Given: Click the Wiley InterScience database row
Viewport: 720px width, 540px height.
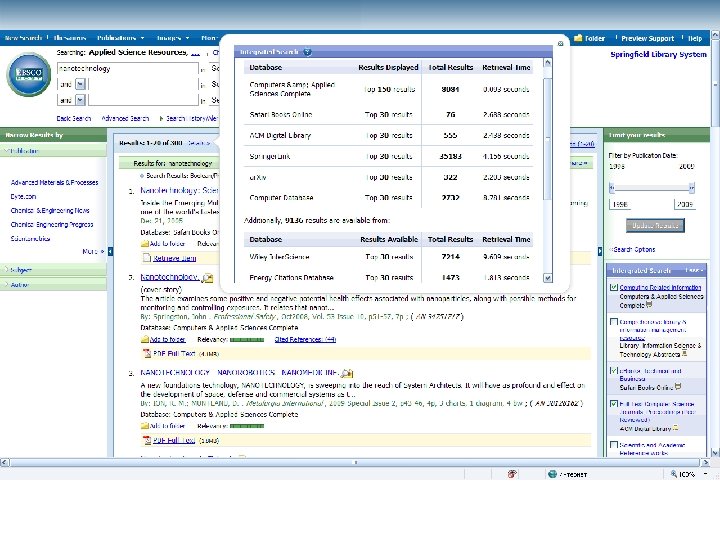Looking at the screenshot, I should pyautogui.click(x=388, y=257).
